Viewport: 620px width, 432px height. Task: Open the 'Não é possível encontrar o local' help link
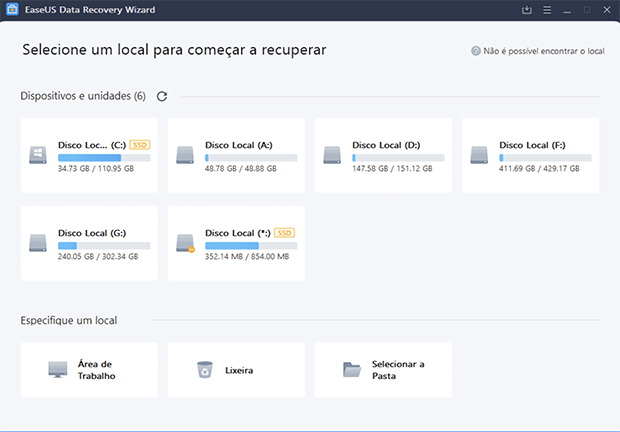point(541,50)
